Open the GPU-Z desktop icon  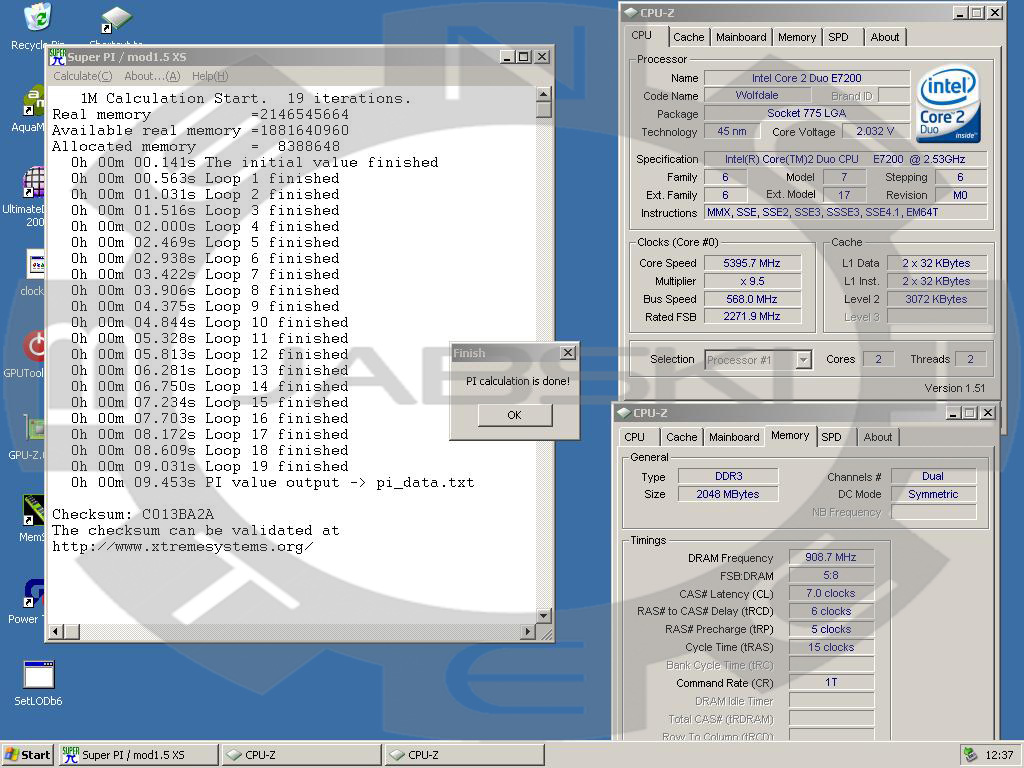34,429
